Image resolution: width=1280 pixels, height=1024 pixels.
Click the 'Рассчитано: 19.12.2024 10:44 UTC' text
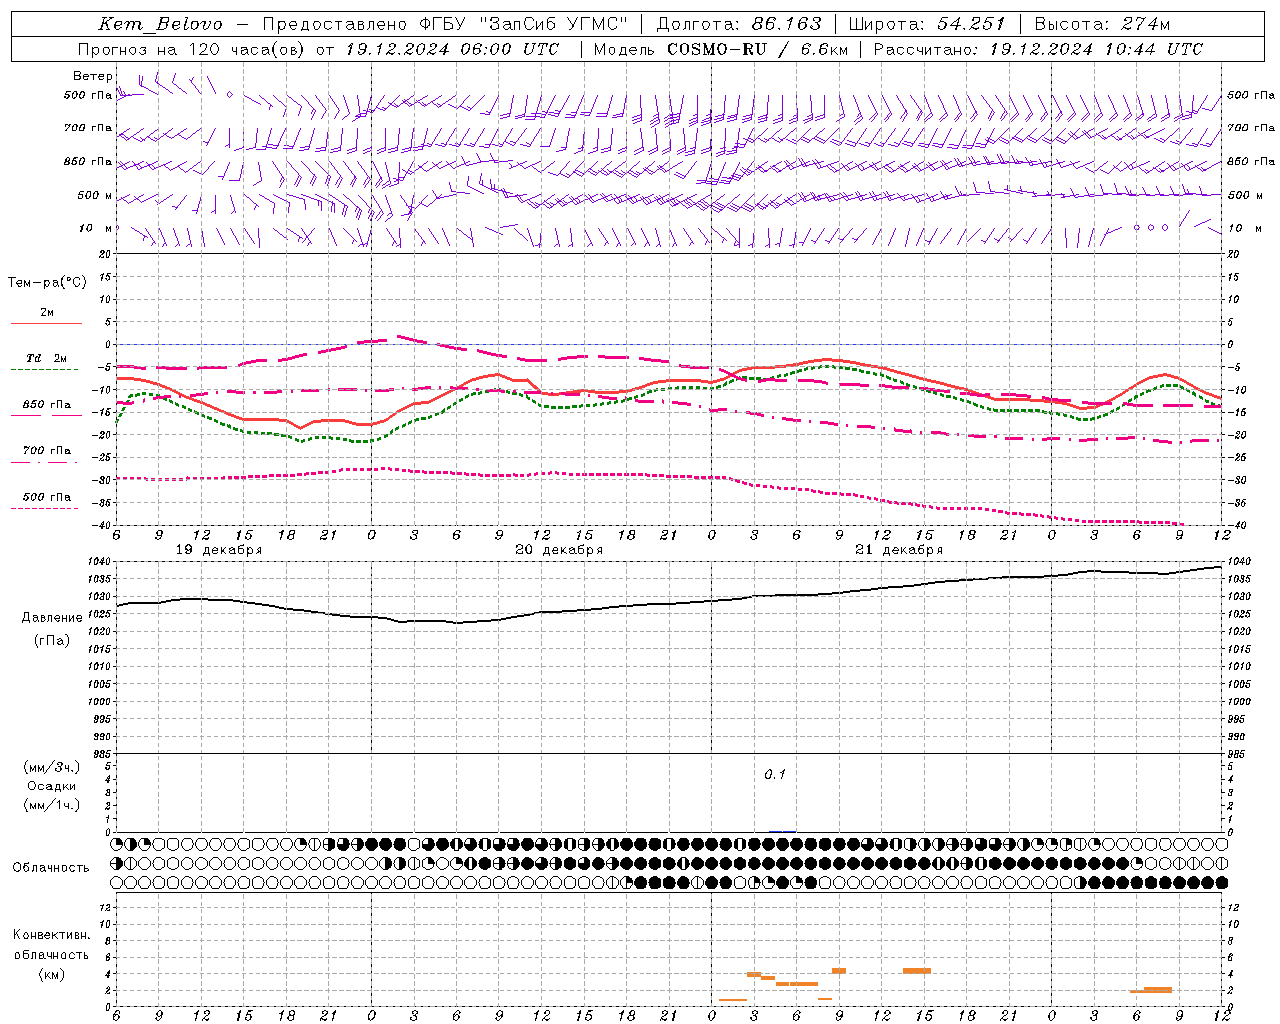(1038, 49)
